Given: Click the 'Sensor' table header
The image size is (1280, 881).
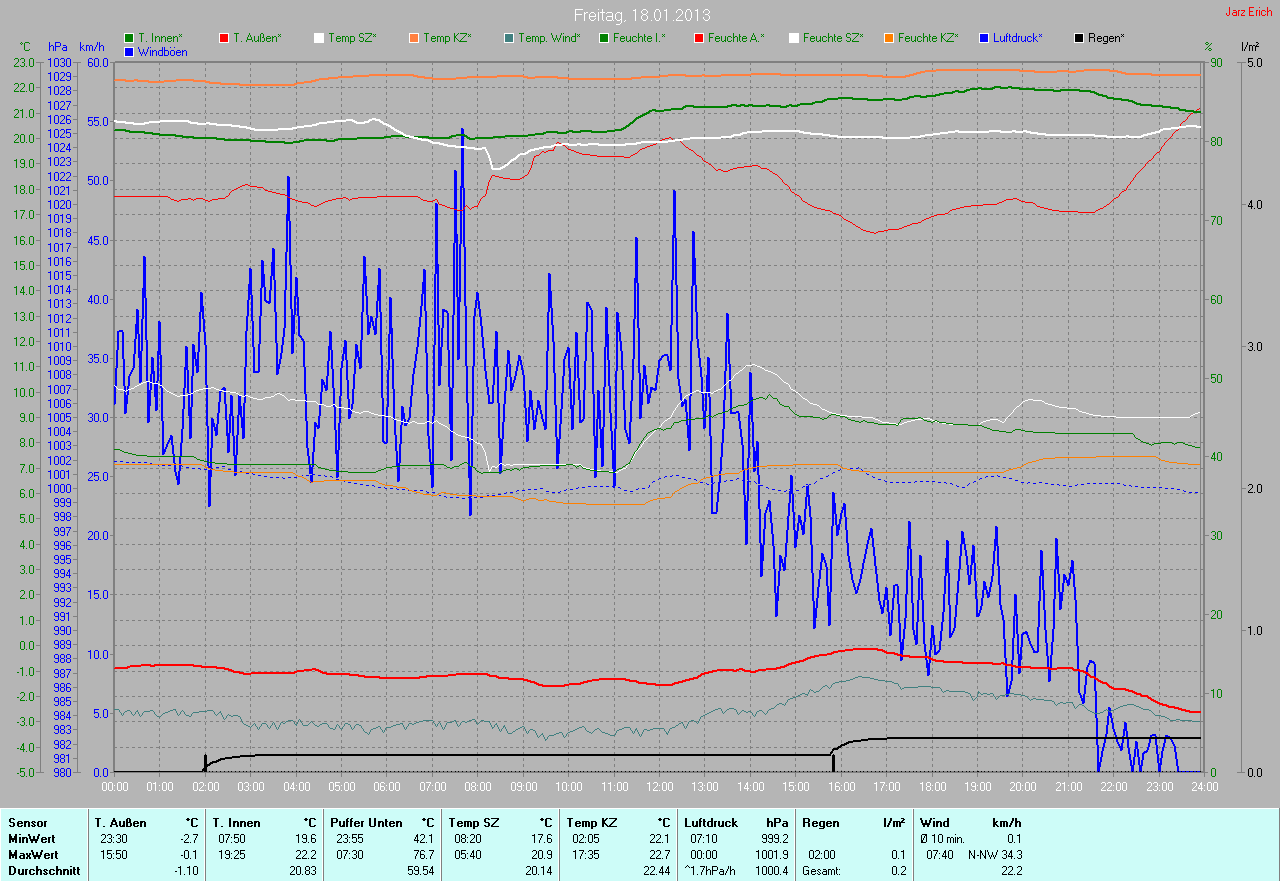Looking at the screenshot, I should pyautogui.click(x=27, y=822).
